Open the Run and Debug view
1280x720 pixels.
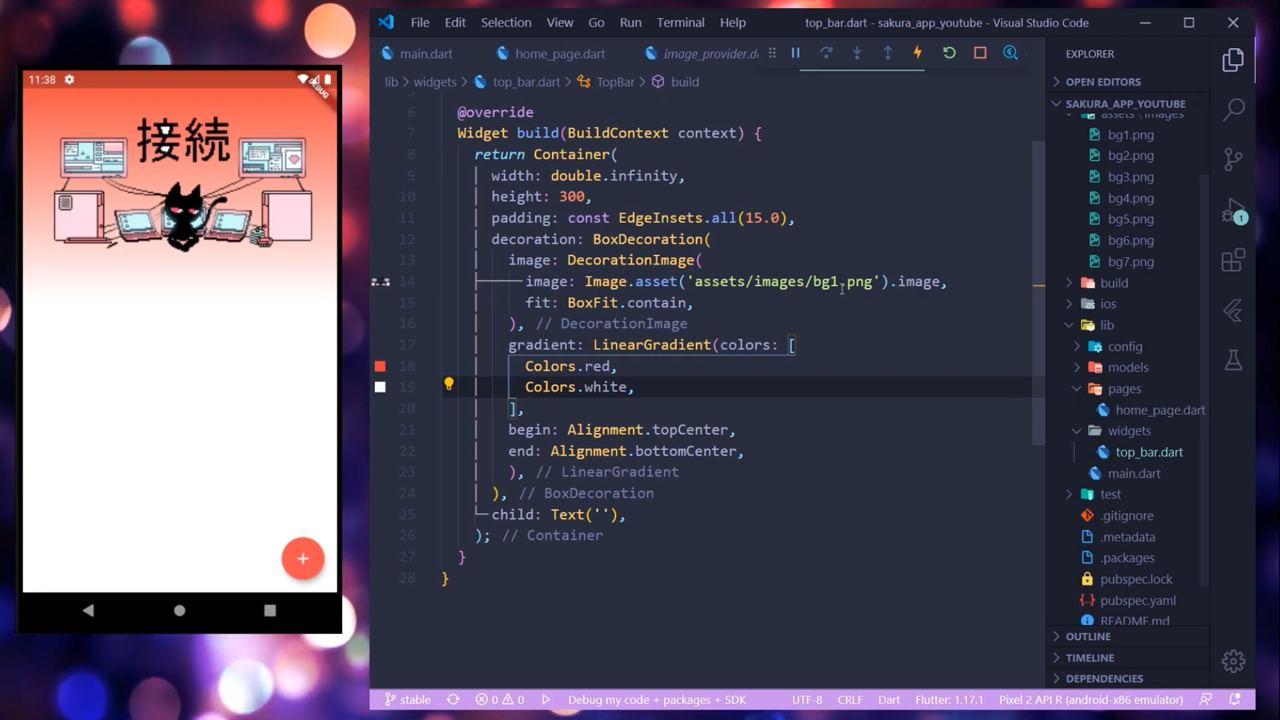tap(1233, 211)
